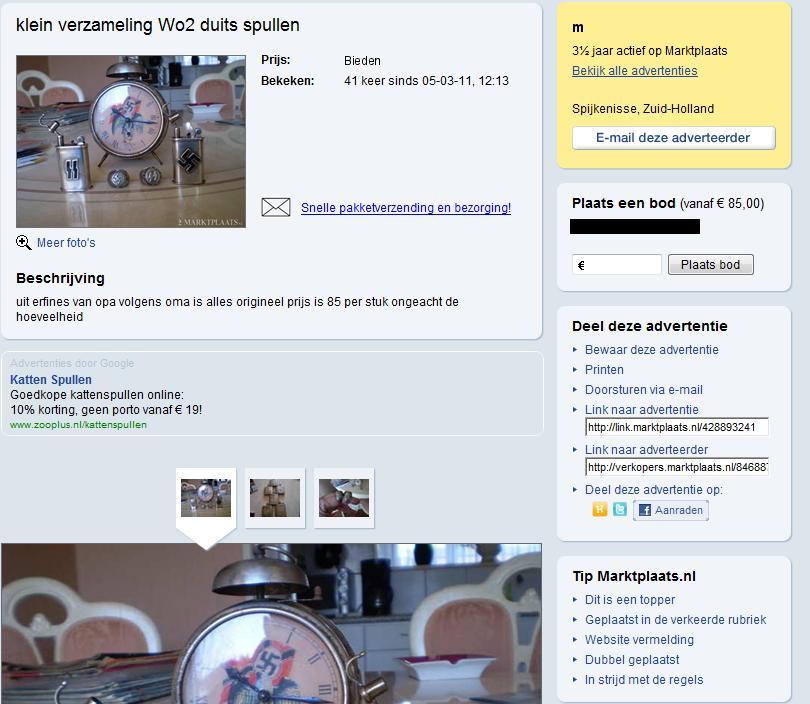
Task: Select the Link naar advertentie URL field
Action: tap(677, 427)
